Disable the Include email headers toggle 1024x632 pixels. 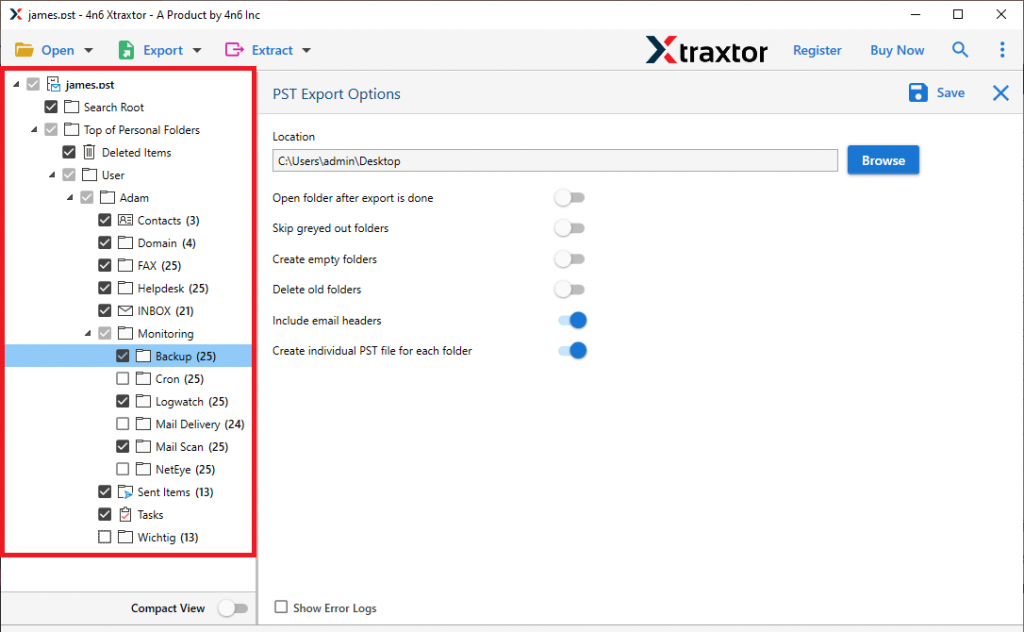(570, 320)
